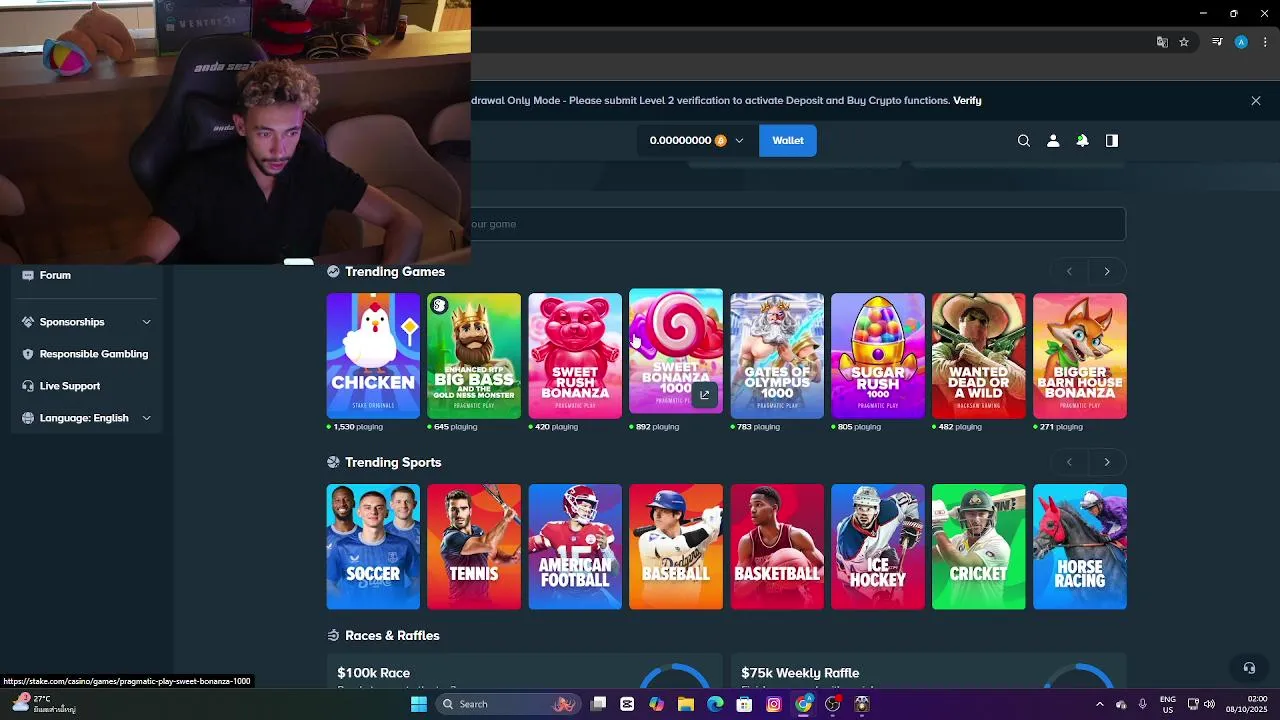Toggle the right side panel icon
Image resolution: width=1280 pixels, height=720 pixels.
tap(1111, 141)
